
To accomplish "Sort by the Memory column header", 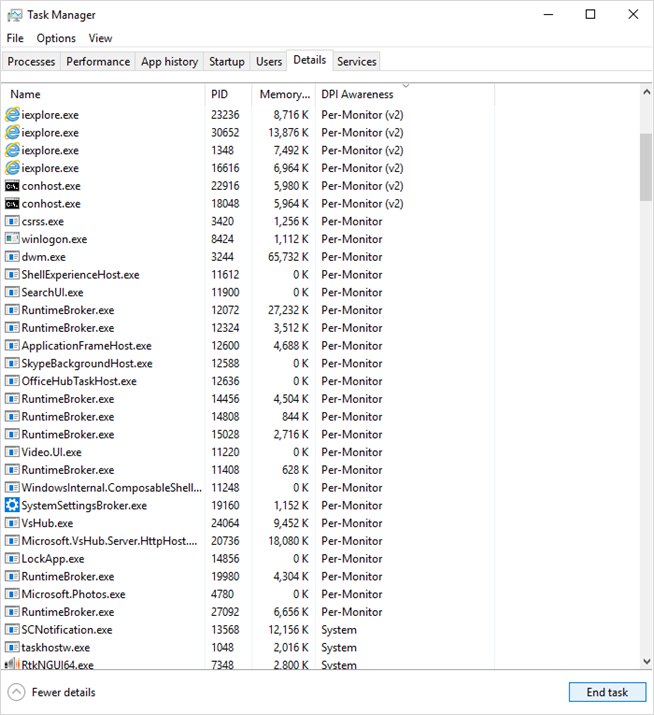I will tap(284, 94).
